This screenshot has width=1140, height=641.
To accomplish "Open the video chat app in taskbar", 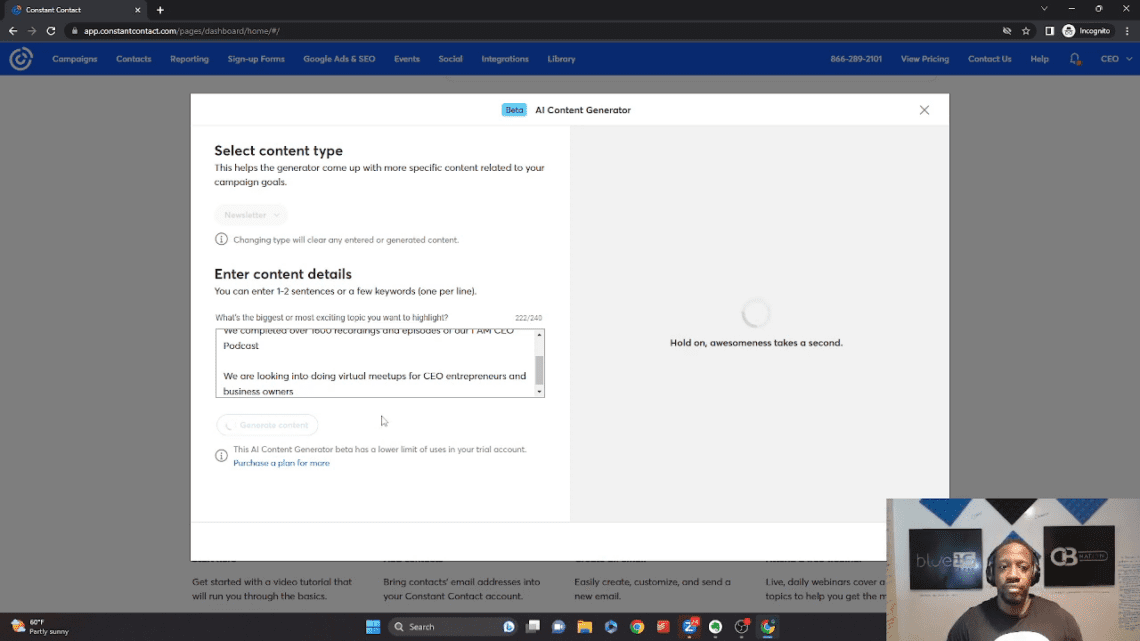I will (x=558, y=626).
